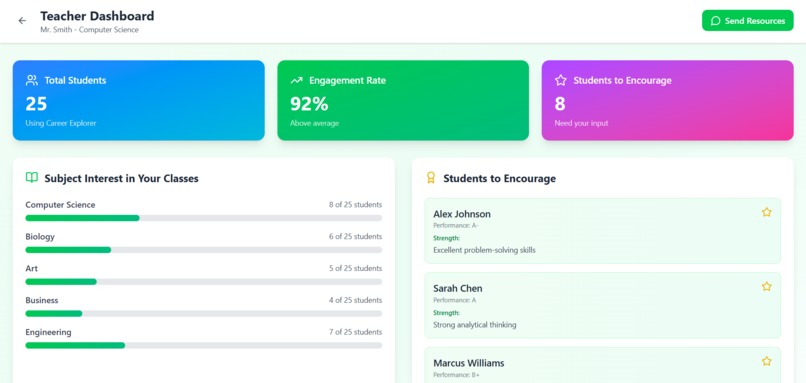The height and width of the screenshot is (383, 806).
Task: Click the 'Need your input' caption
Action: pyautogui.click(x=581, y=123)
